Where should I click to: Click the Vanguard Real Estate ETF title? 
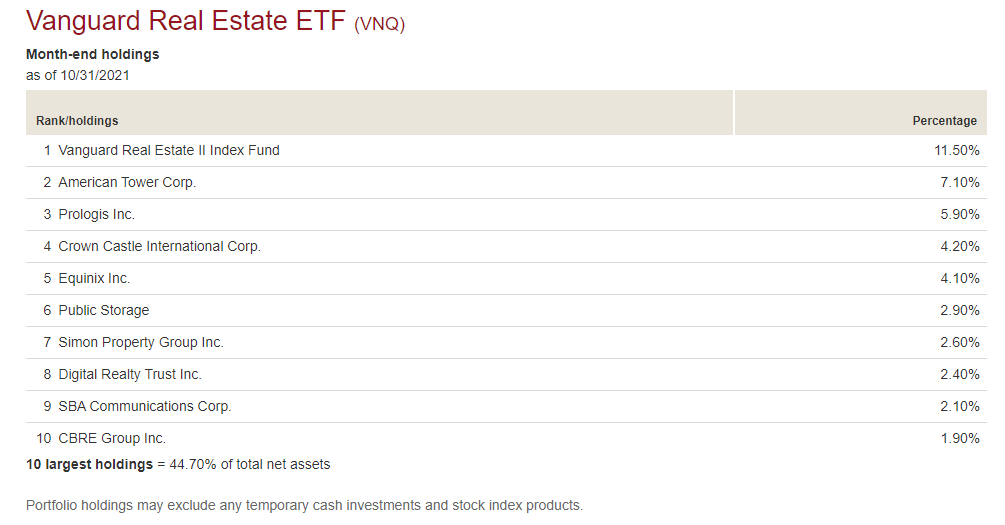pos(186,21)
